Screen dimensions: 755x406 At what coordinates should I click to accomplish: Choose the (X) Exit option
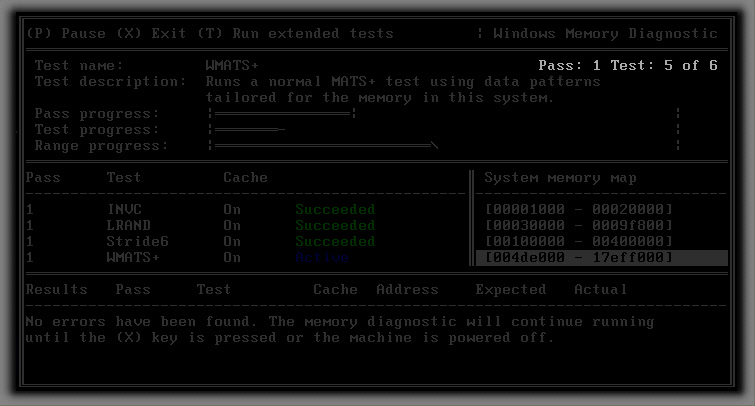(x=151, y=33)
